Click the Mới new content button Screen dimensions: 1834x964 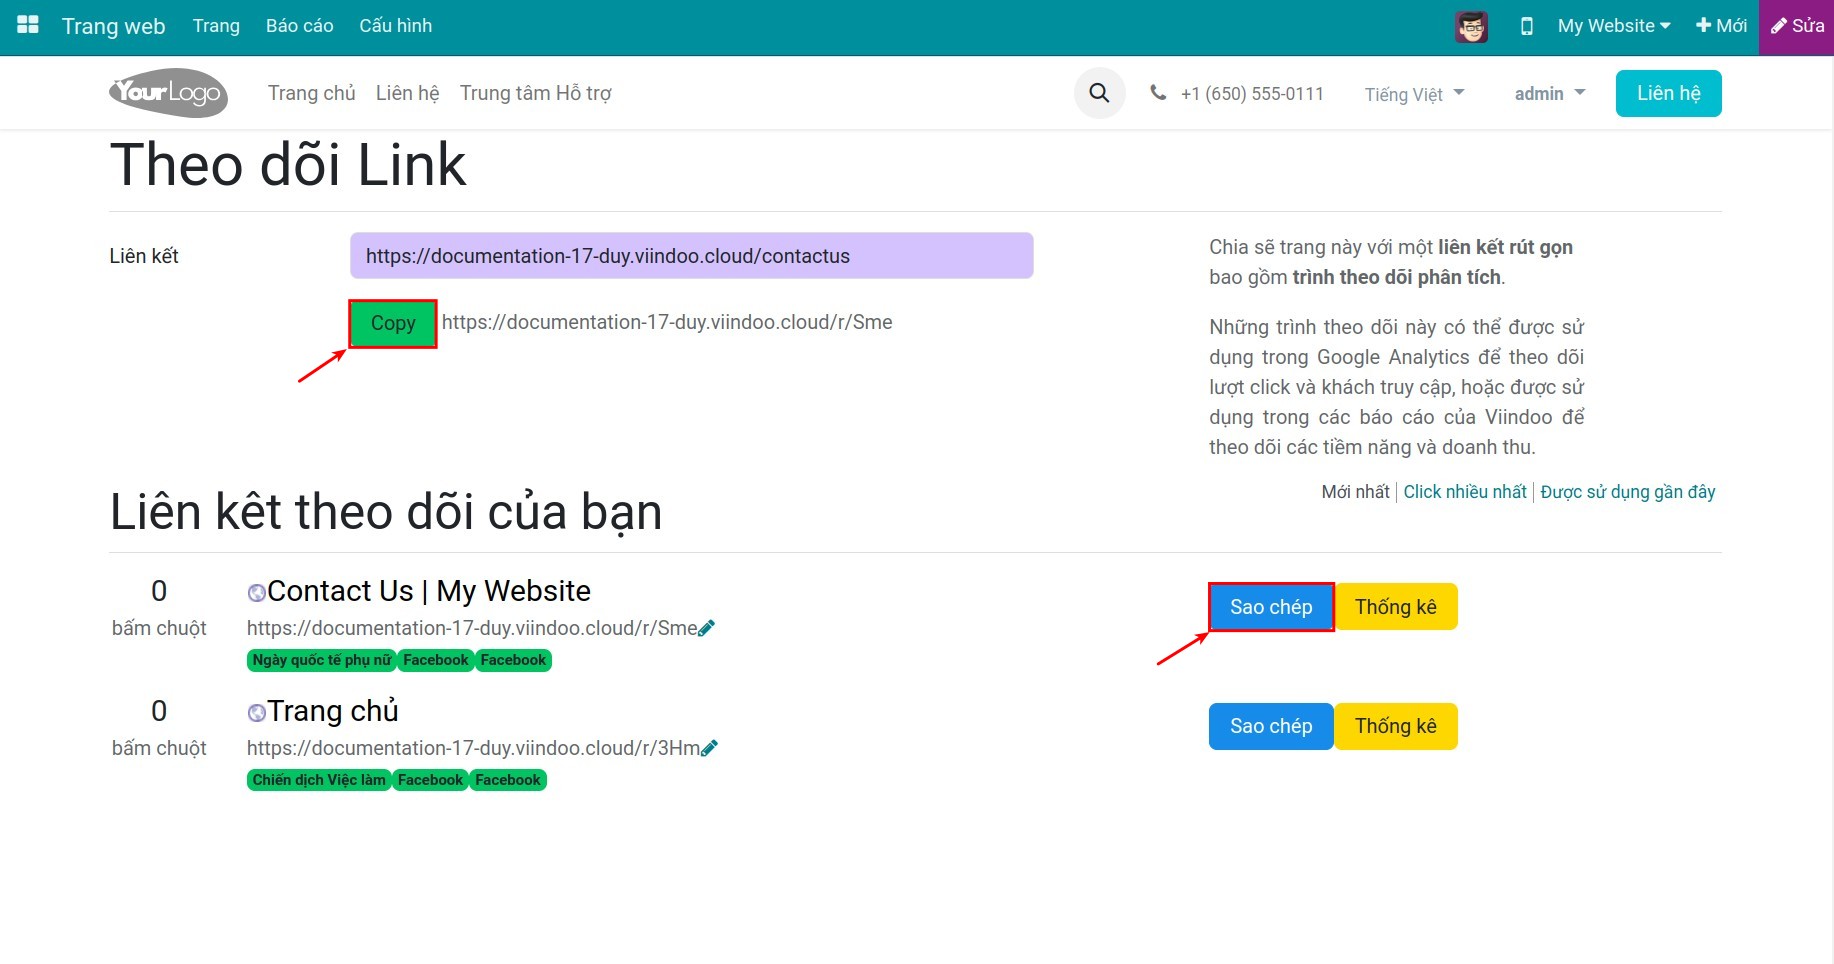pyautogui.click(x=1721, y=26)
